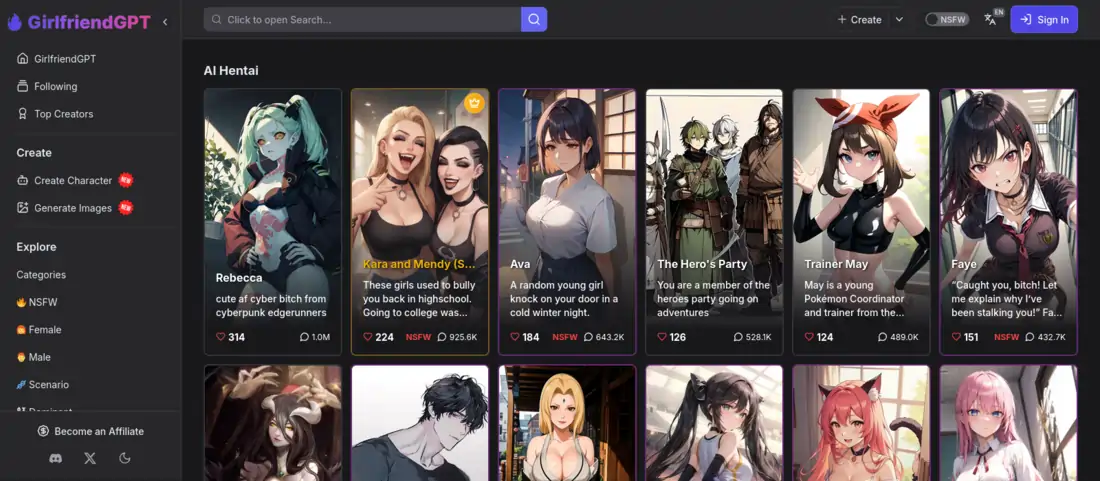
Task: Click the GirlfriendGPT flame logo icon
Action: coord(15,22)
